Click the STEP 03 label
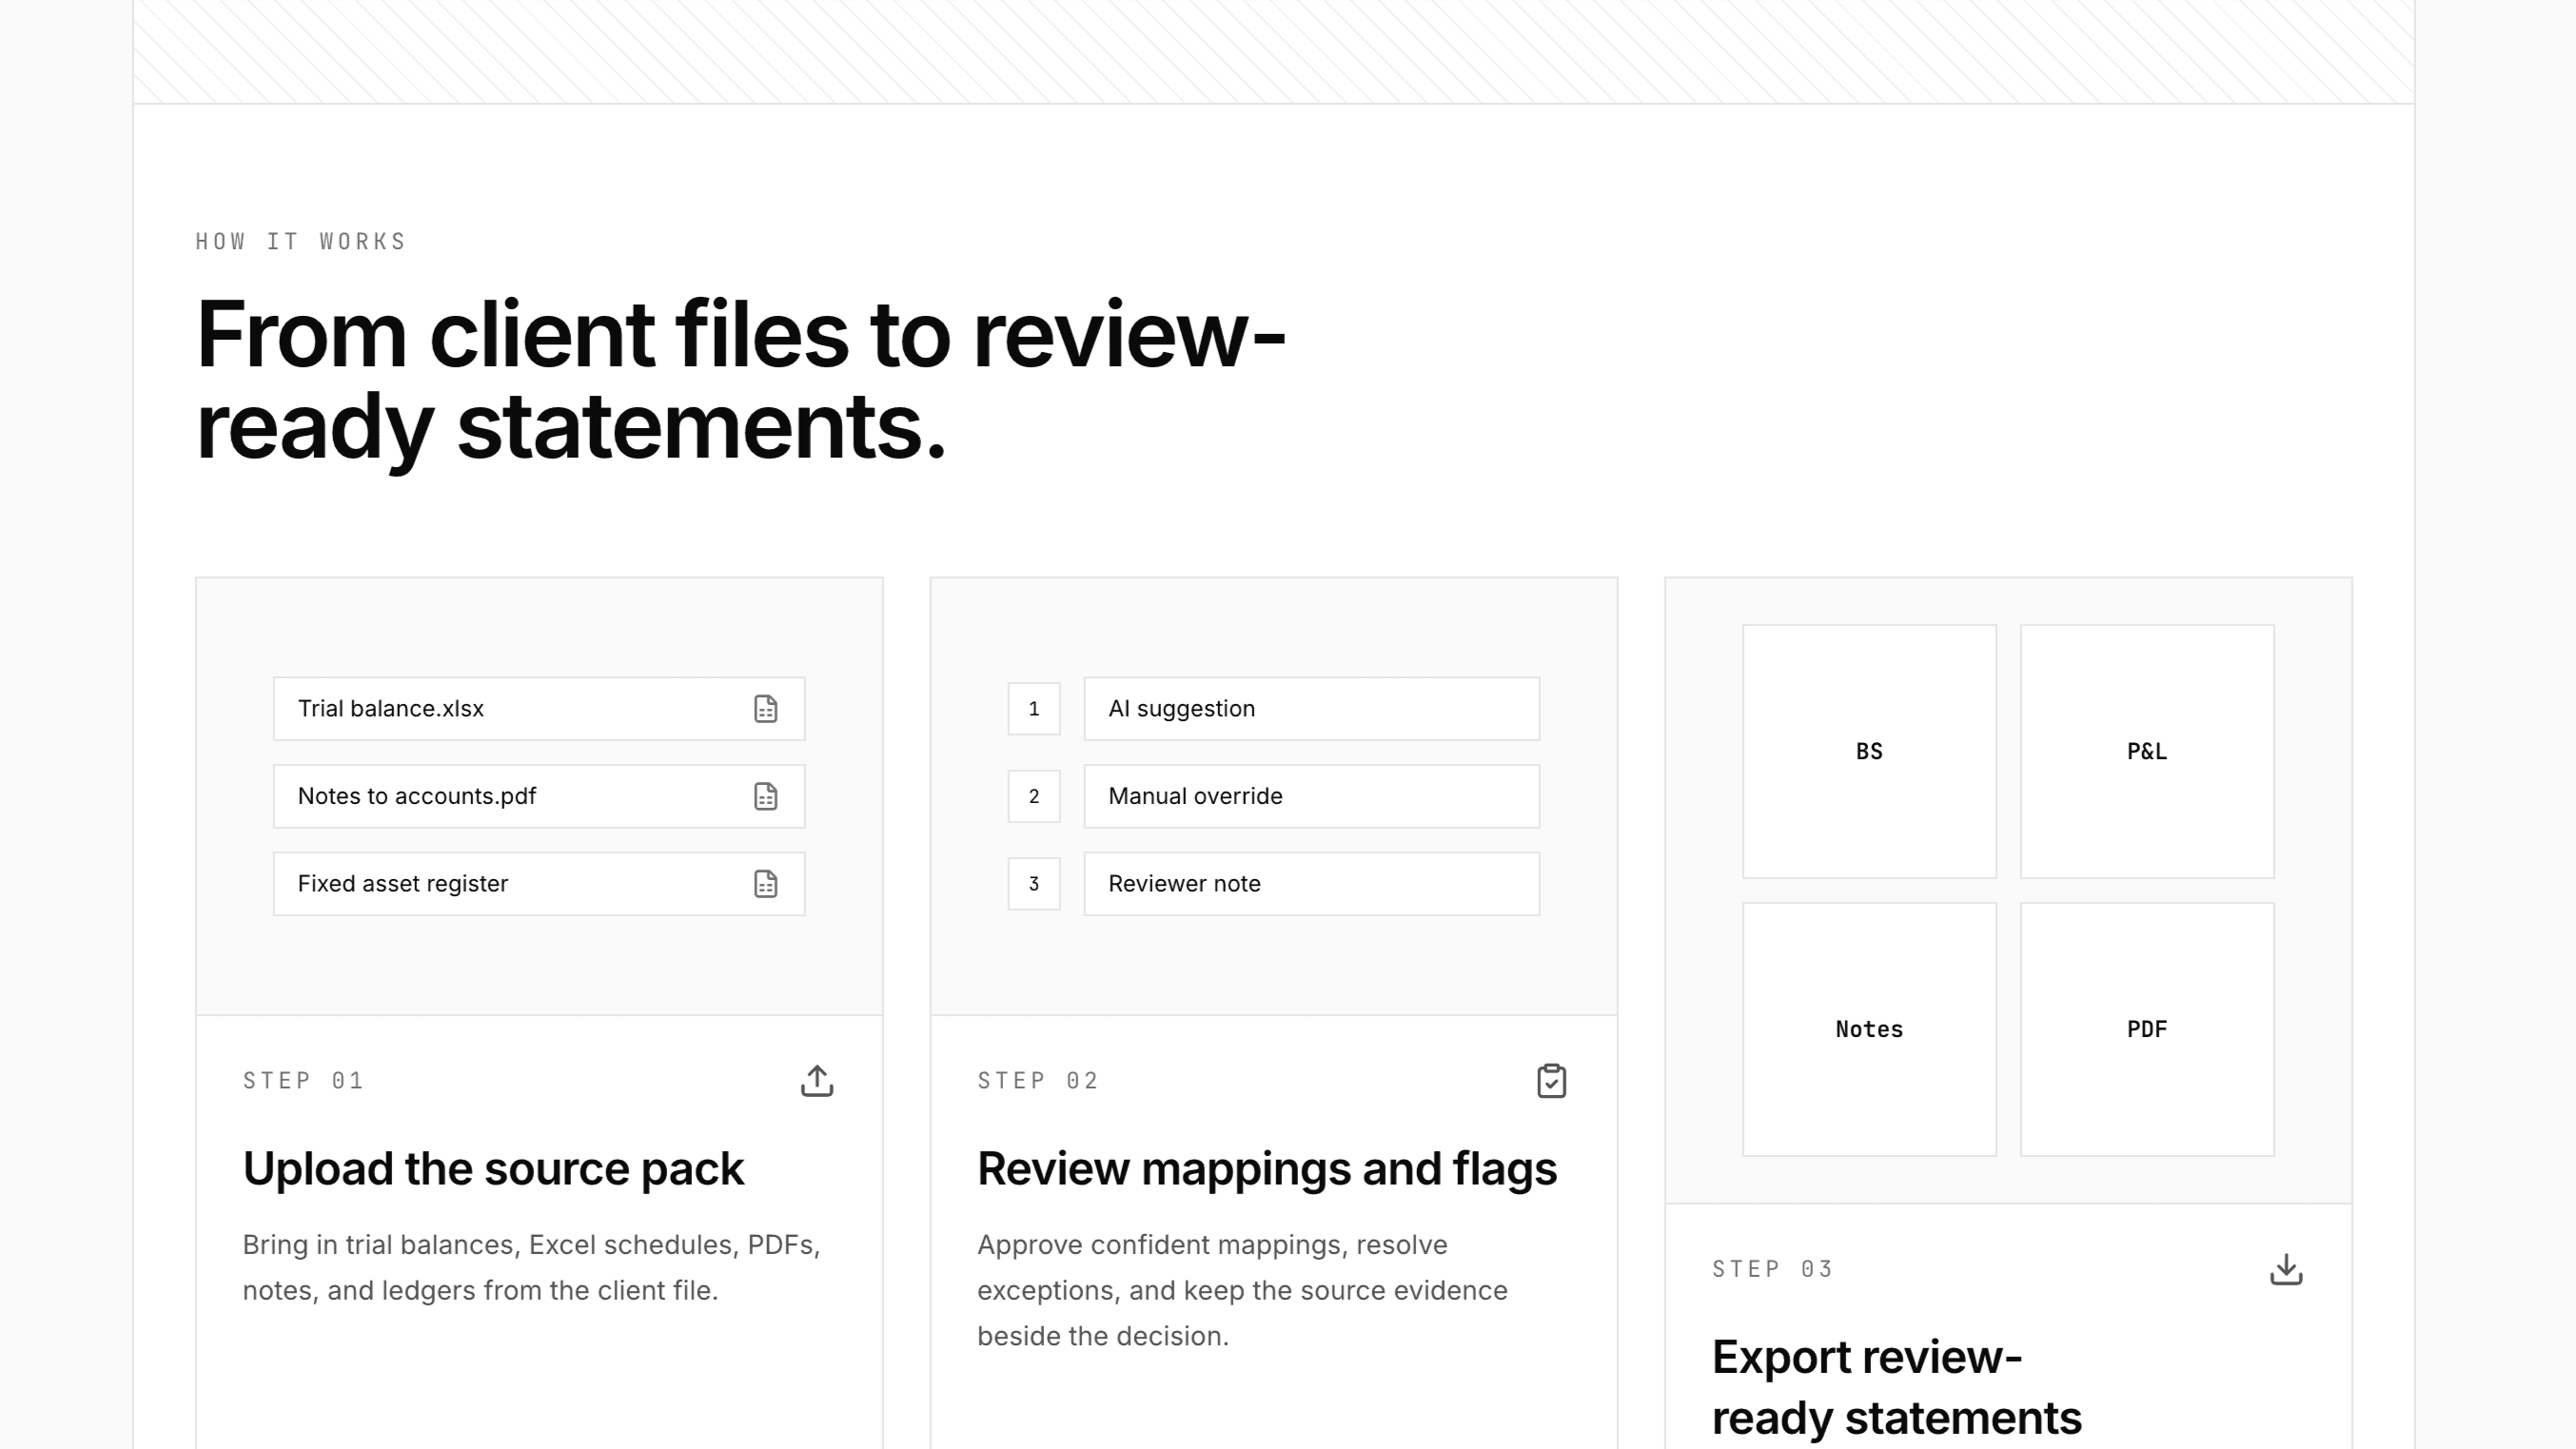 (1773, 1269)
